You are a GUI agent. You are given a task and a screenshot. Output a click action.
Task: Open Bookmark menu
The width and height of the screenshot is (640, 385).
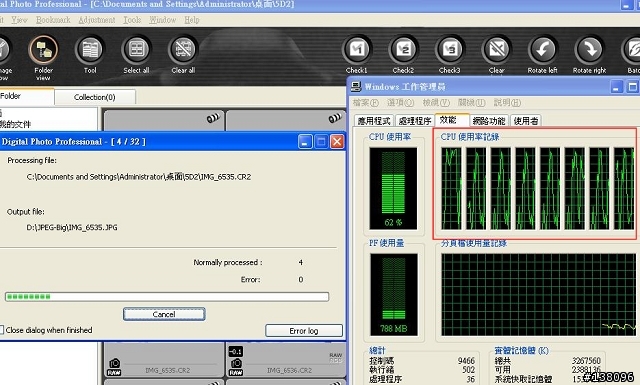(x=53, y=20)
